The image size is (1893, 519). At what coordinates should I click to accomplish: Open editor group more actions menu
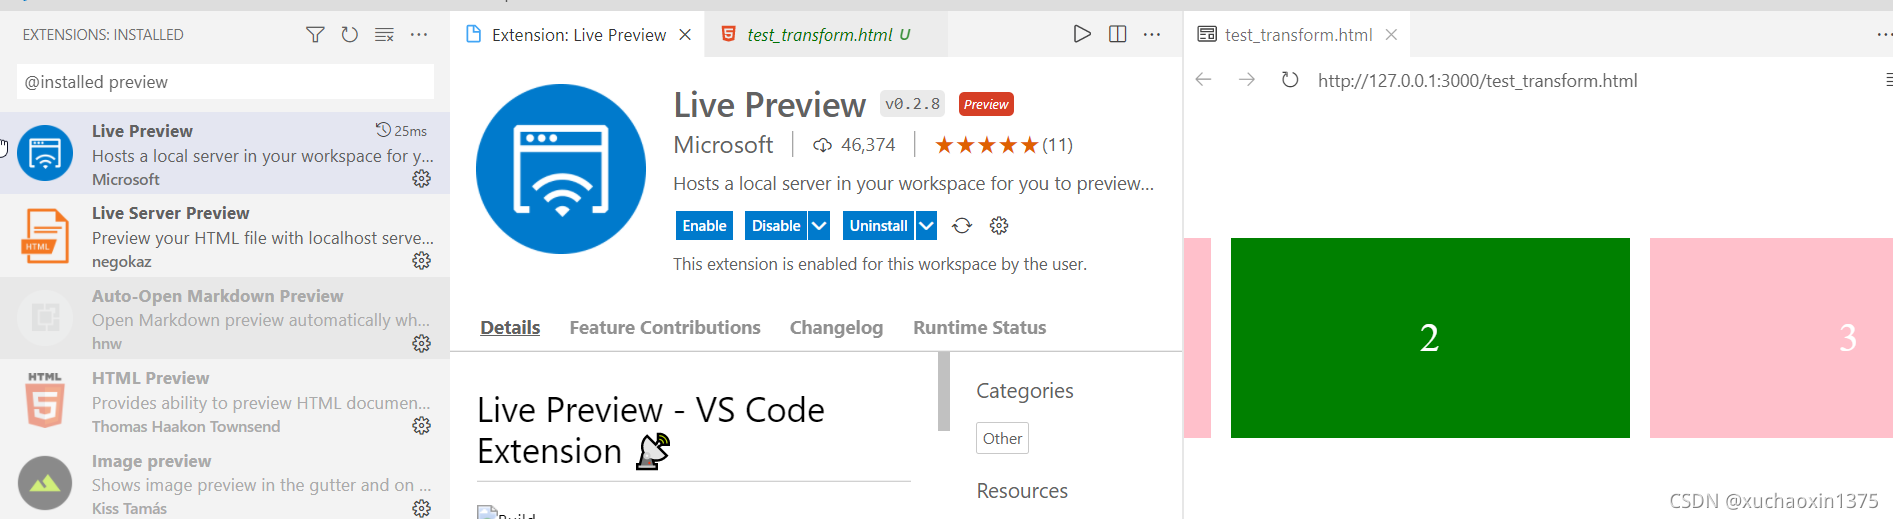[x=1152, y=34]
